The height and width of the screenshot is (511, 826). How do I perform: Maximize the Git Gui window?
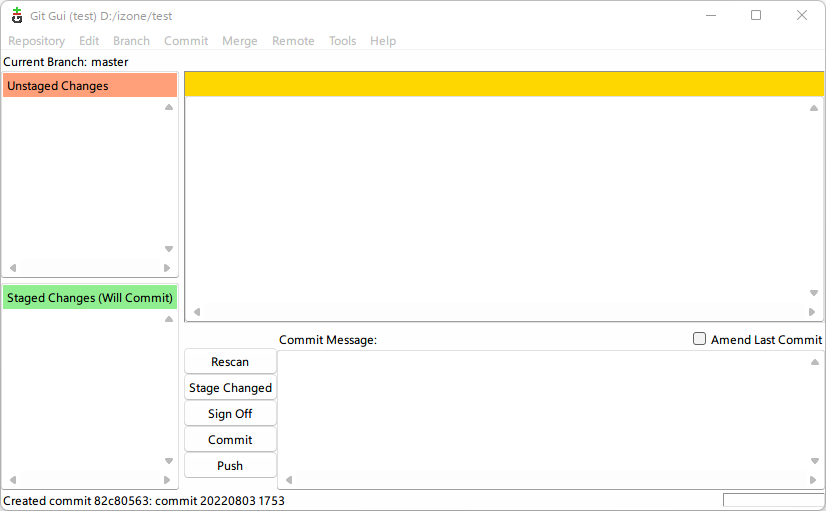(756, 15)
